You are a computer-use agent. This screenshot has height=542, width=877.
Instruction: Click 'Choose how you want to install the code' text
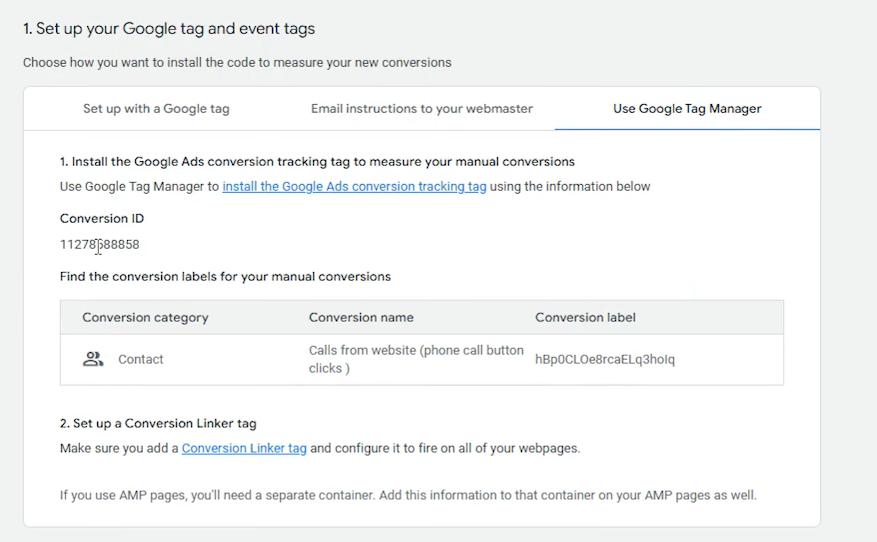pyautogui.click(x=237, y=62)
